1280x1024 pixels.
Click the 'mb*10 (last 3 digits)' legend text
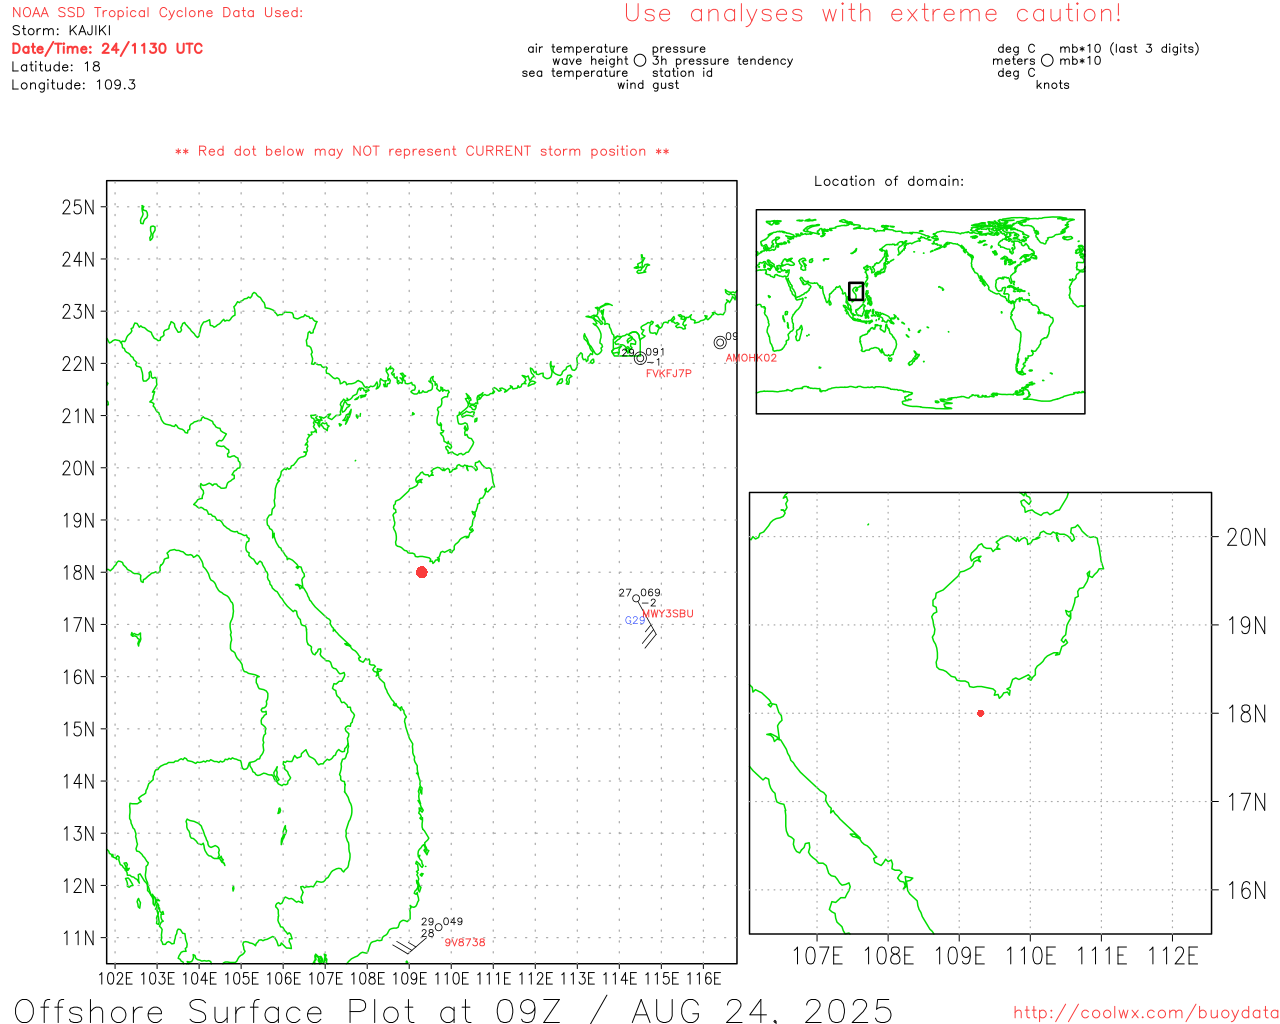tap(1129, 48)
